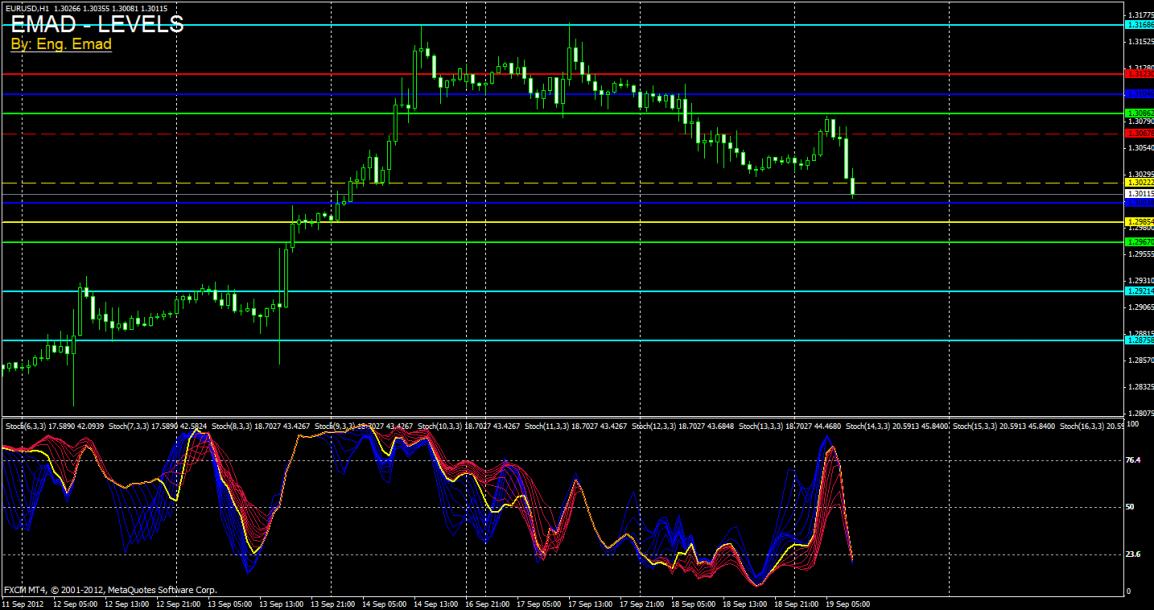
Task: Click the latest candle at chart's right edge
Action: point(853,186)
